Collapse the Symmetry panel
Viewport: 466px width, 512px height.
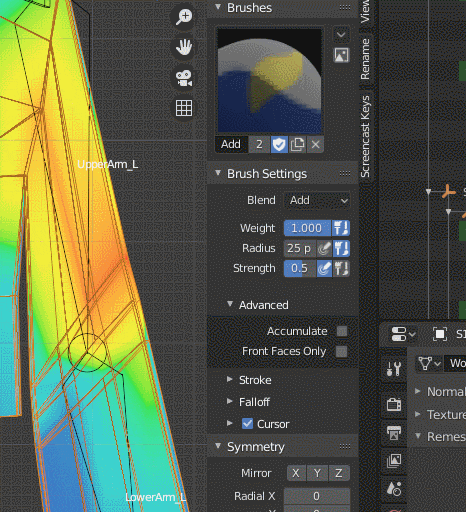click(218, 446)
